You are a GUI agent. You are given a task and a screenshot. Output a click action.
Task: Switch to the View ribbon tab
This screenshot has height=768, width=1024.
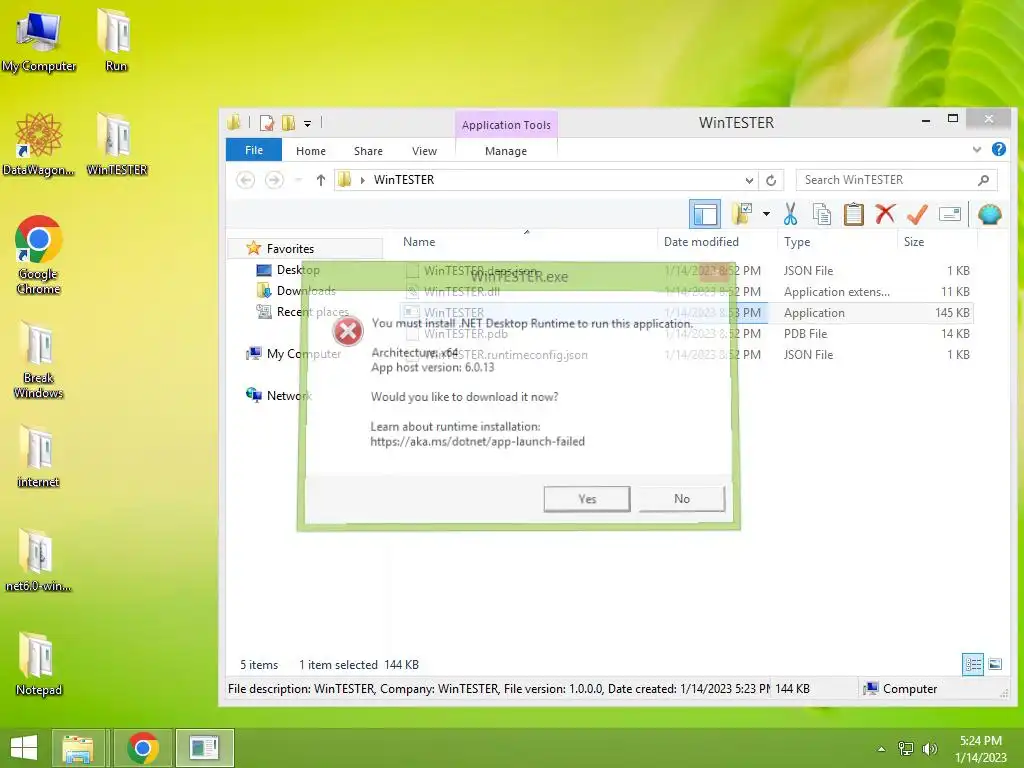pos(424,151)
